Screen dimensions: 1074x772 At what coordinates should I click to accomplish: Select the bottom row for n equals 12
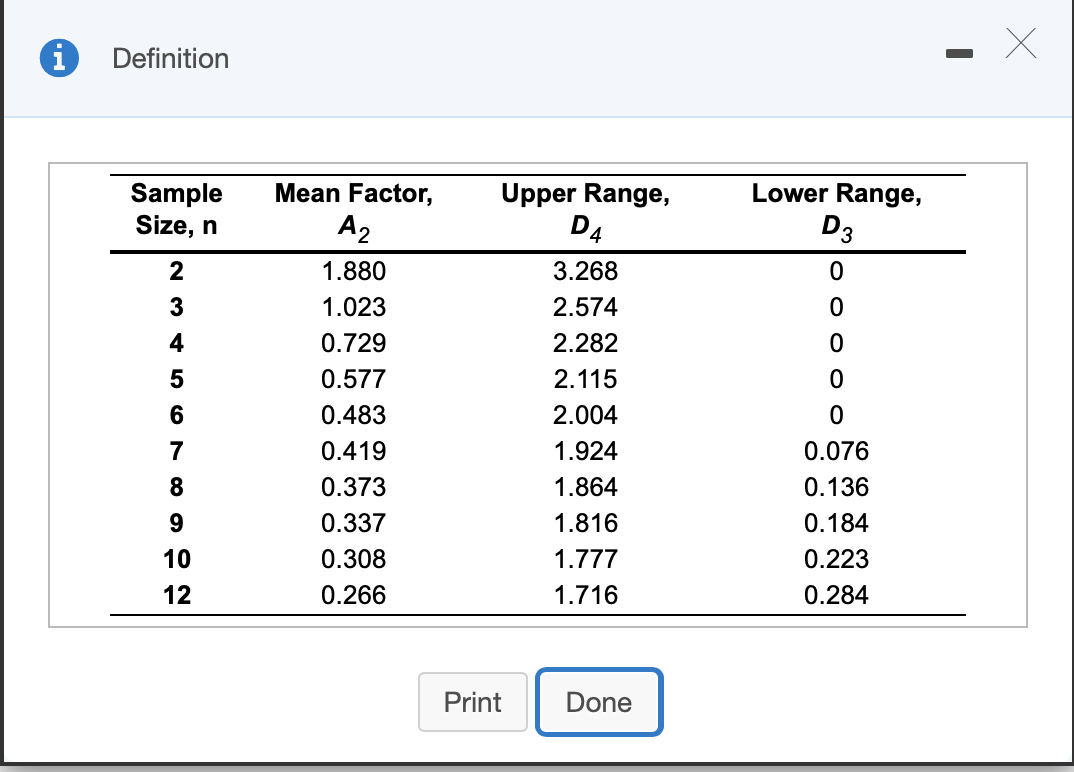[x=176, y=595]
